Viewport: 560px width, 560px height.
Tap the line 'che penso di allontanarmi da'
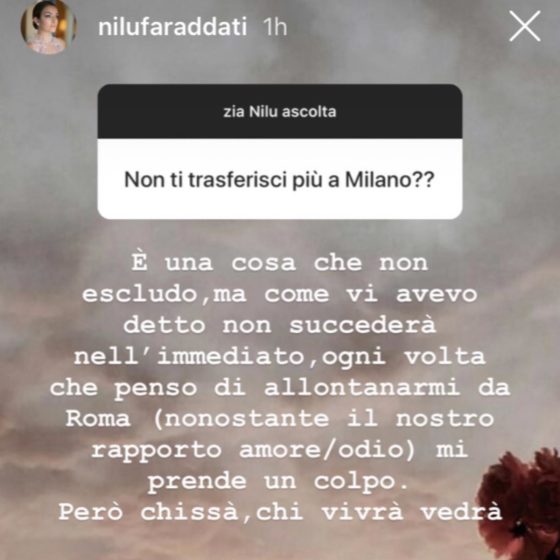tap(280, 388)
